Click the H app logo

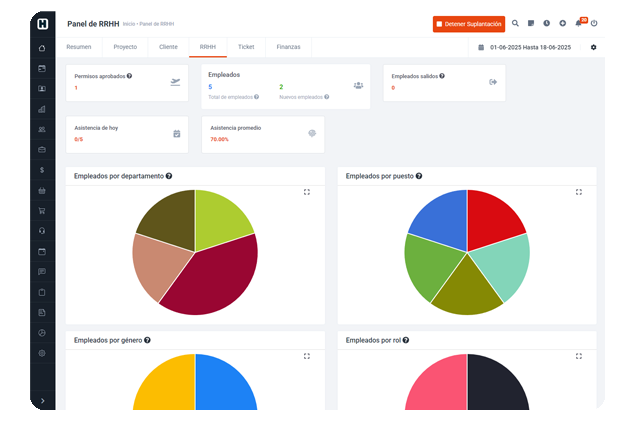[x=43, y=24]
